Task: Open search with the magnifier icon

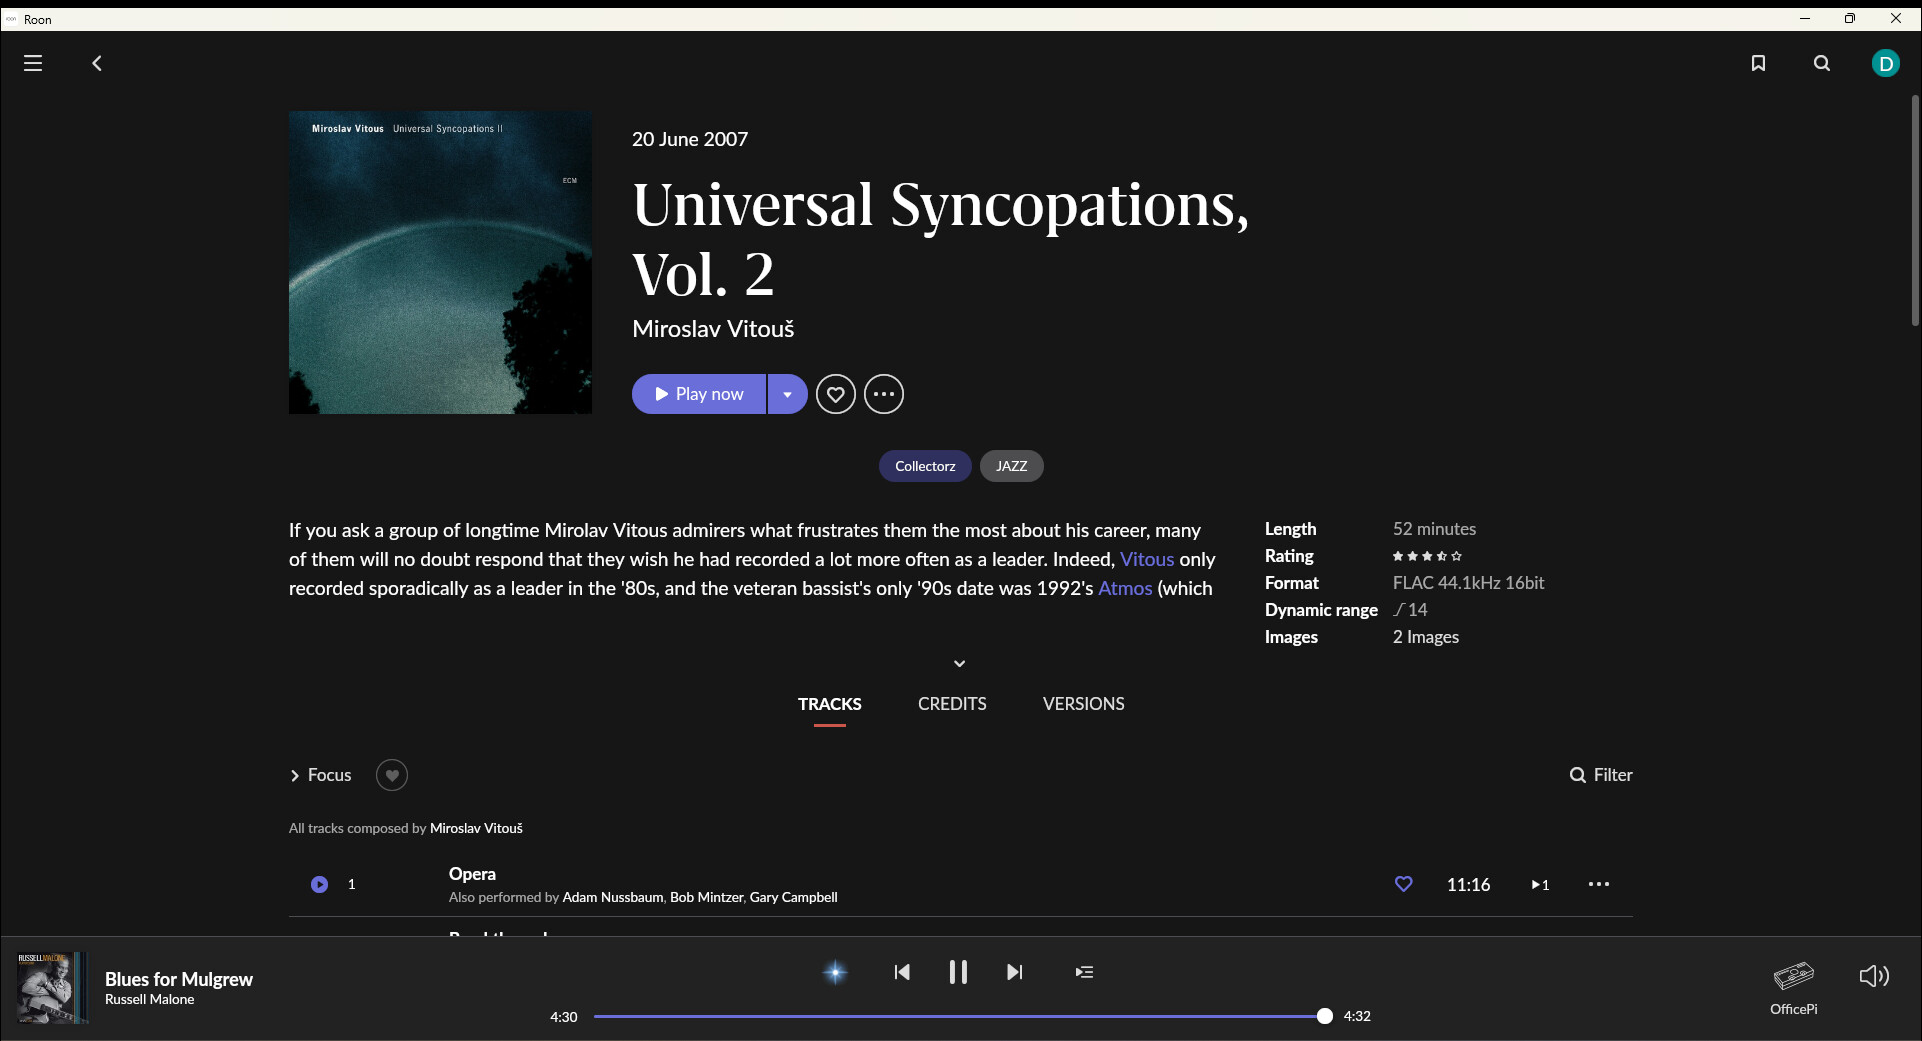Action: click(x=1821, y=63)
